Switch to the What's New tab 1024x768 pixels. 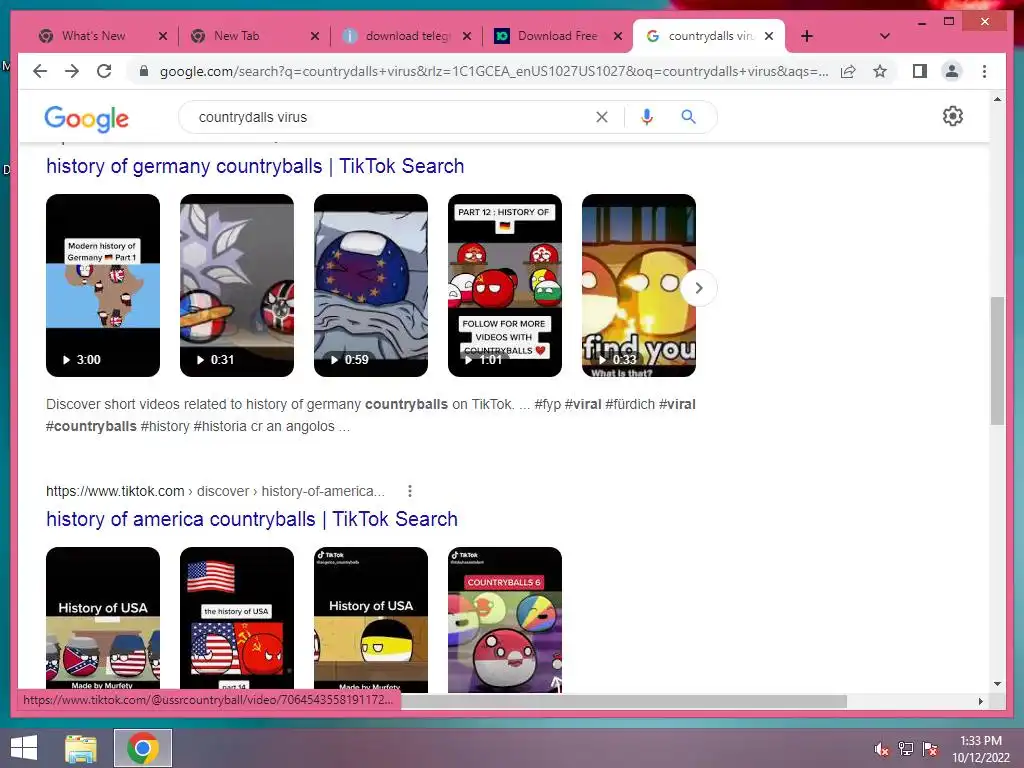[93, 36]
